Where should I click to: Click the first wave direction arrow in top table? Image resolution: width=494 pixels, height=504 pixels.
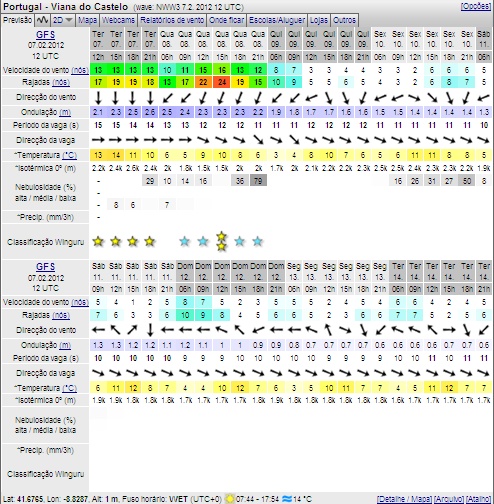[x=98, y=140]
